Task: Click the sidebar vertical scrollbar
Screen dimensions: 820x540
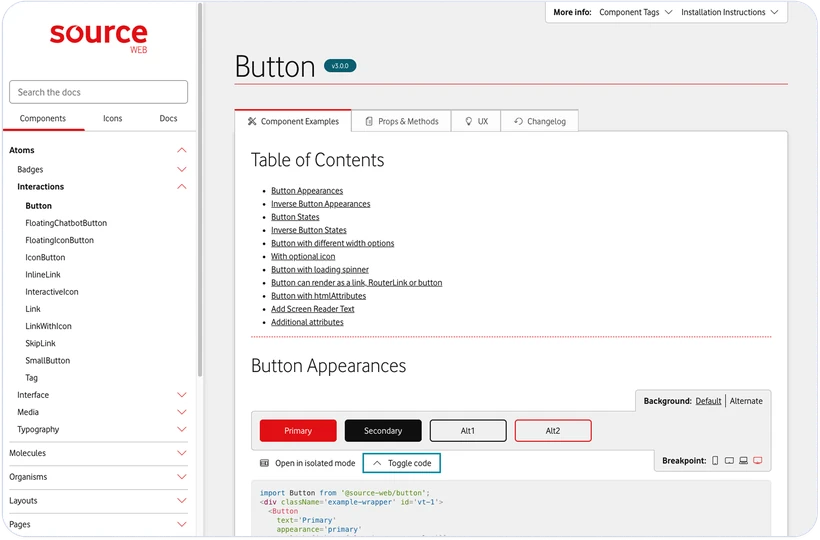Action: (200, 191)
